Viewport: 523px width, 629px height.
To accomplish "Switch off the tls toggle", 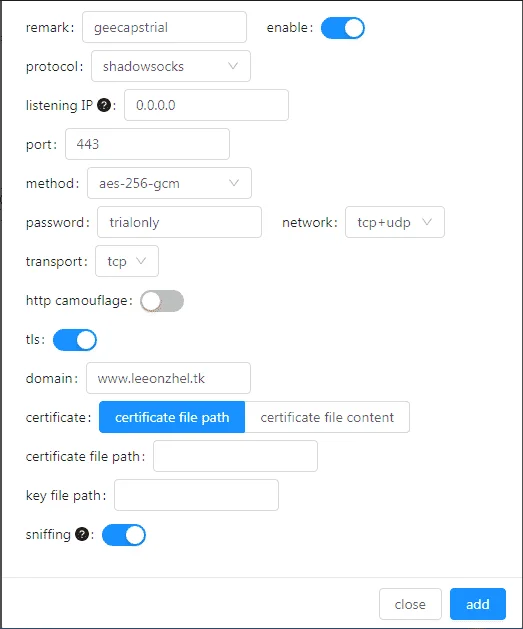I will (75, 340).
